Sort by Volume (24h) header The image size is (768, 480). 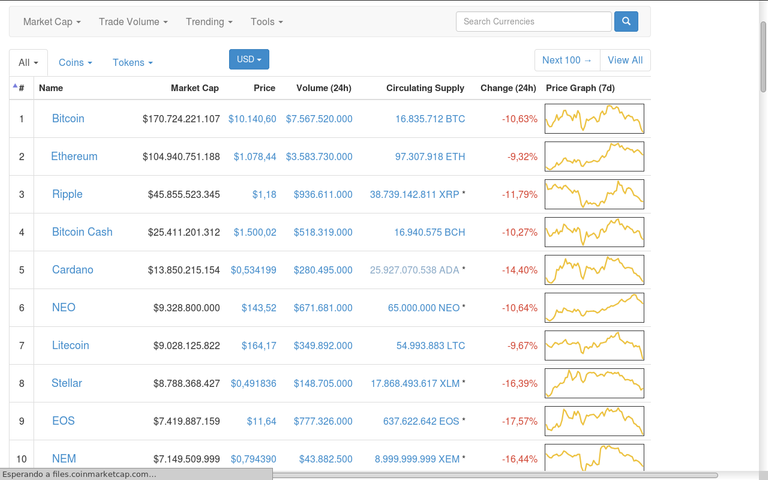point(324,88)
